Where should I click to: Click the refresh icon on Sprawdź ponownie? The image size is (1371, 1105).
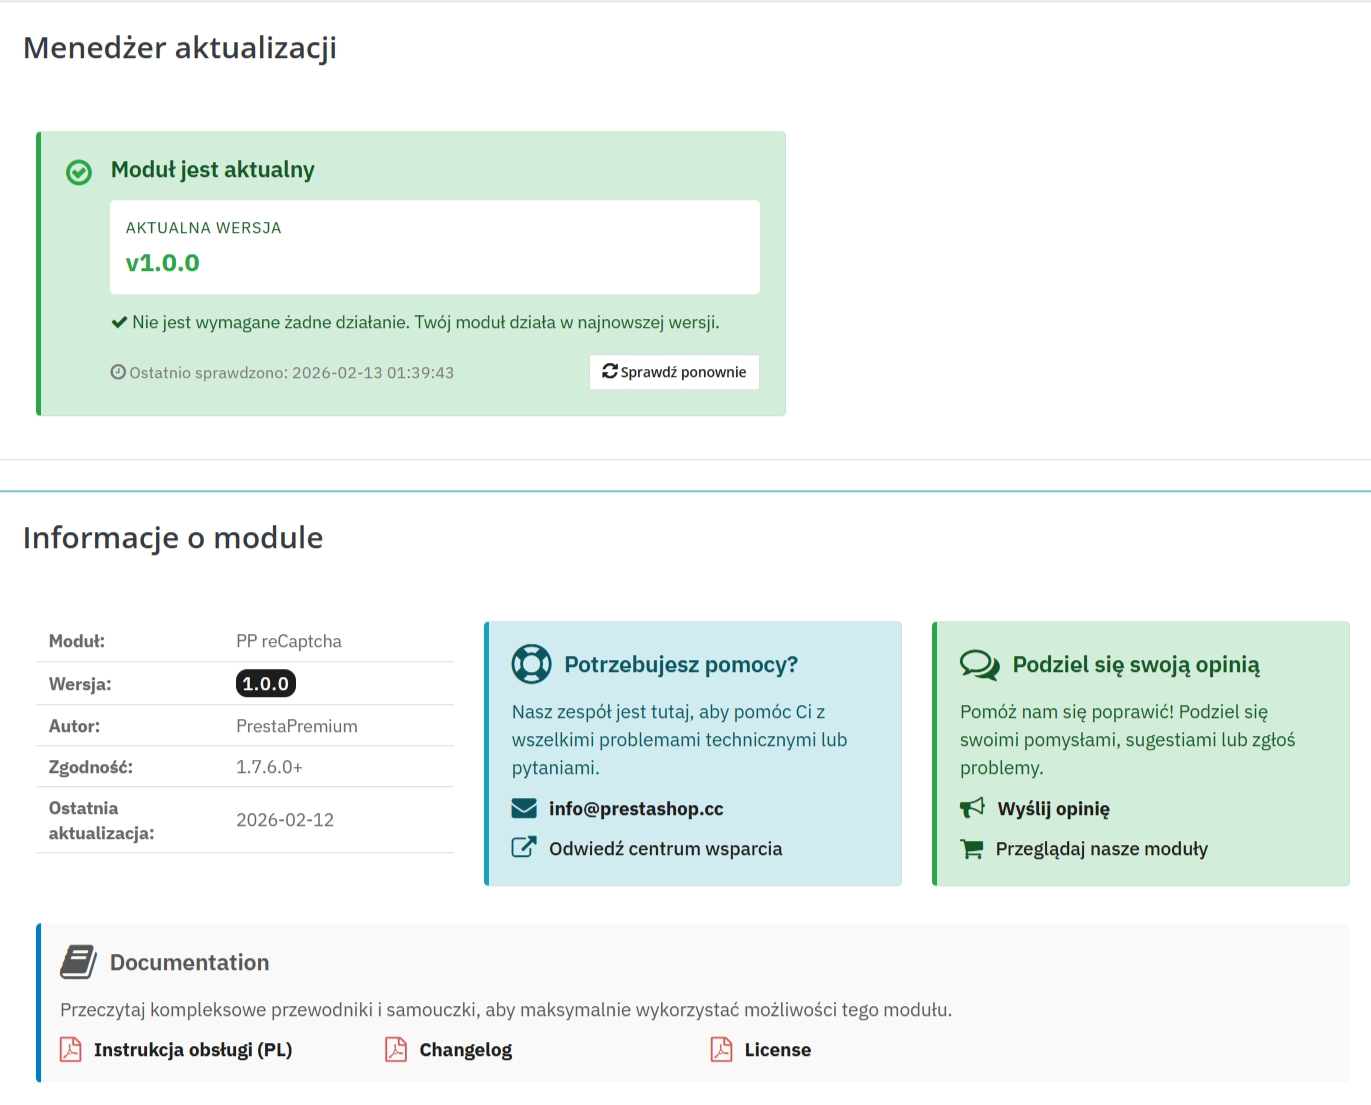point(610,371)
